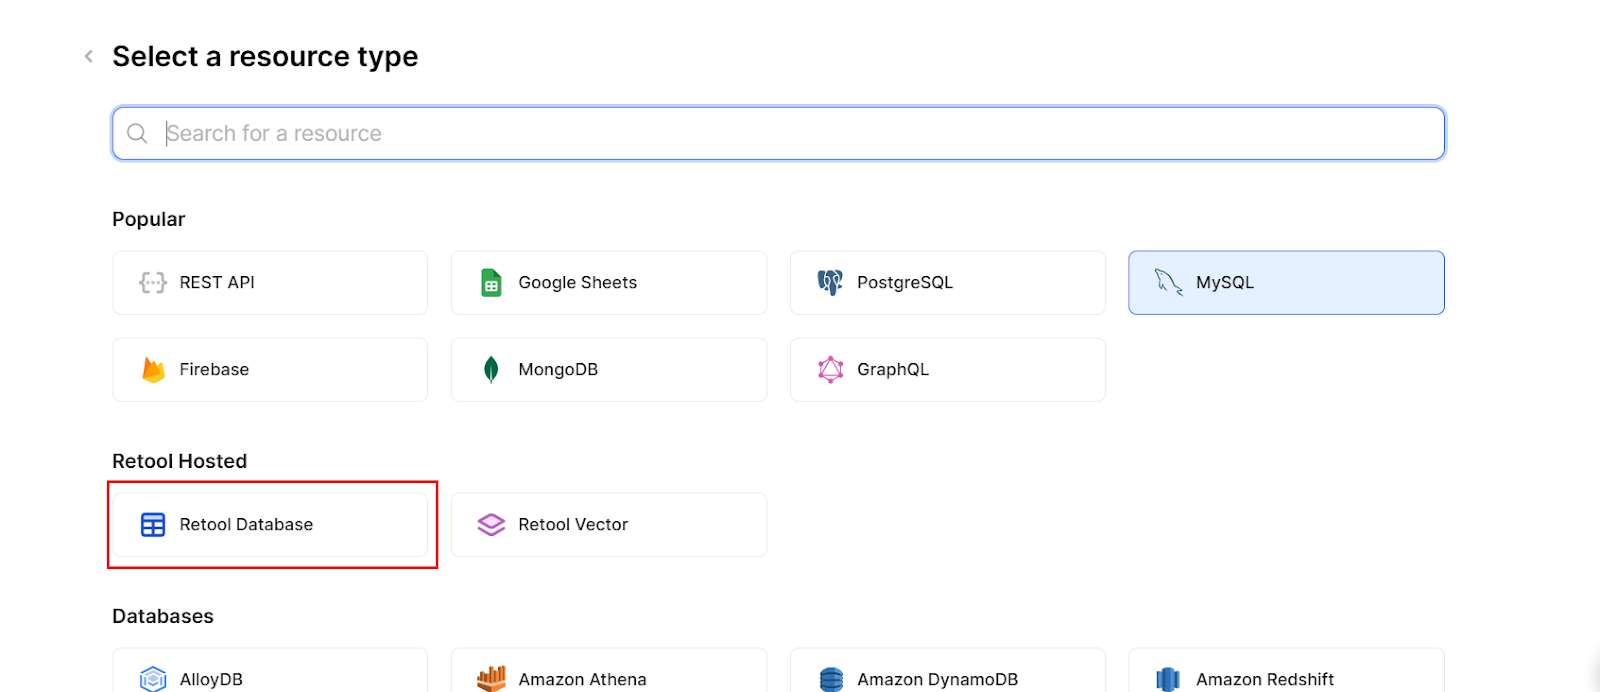Select the REST API resource card
This screenshot has height=692, width=1600.
point(270,283)
